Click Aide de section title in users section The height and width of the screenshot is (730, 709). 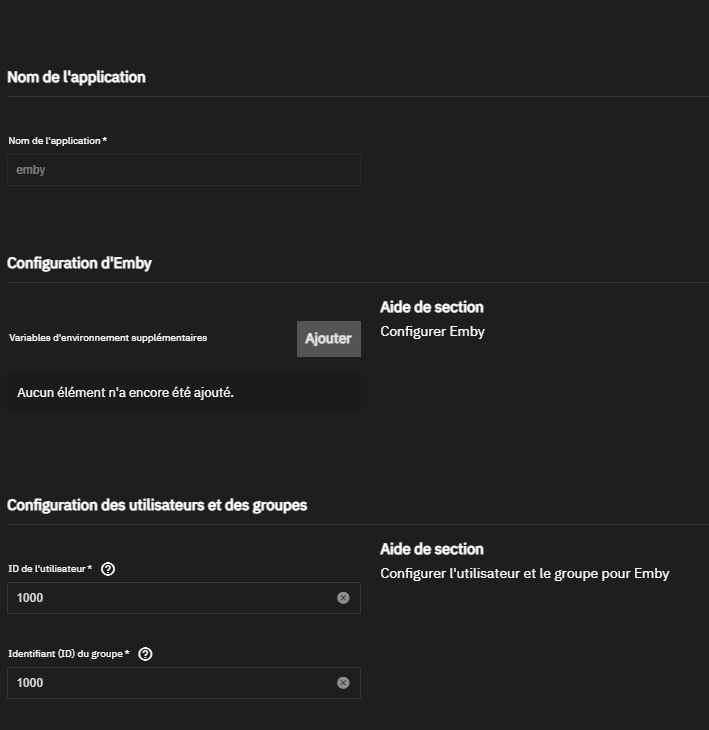pos(431,549)
